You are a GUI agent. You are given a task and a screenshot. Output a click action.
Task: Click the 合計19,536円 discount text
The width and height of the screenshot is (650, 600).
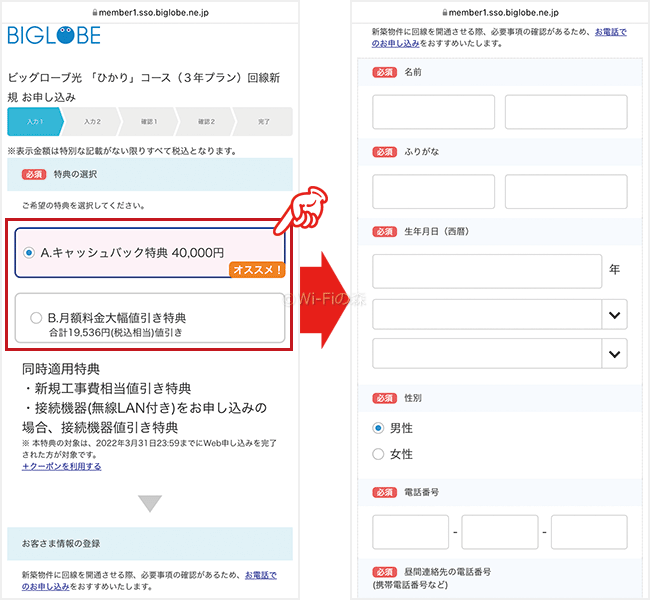click(115, 333)
